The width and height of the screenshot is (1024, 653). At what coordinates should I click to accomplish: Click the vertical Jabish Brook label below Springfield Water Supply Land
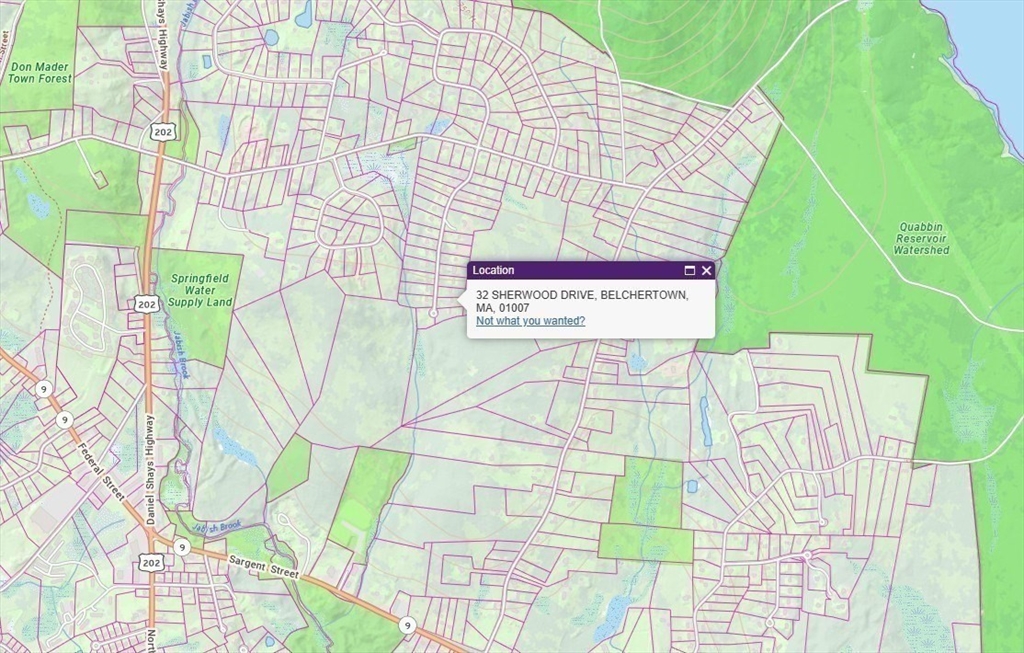(x=180, y=355)
